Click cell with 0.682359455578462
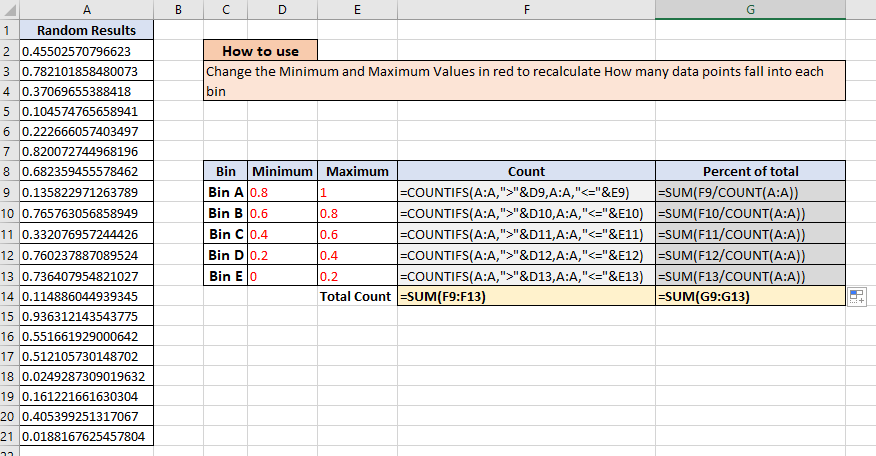The width and height of the screenshot is (876, 456). [87, 171]
